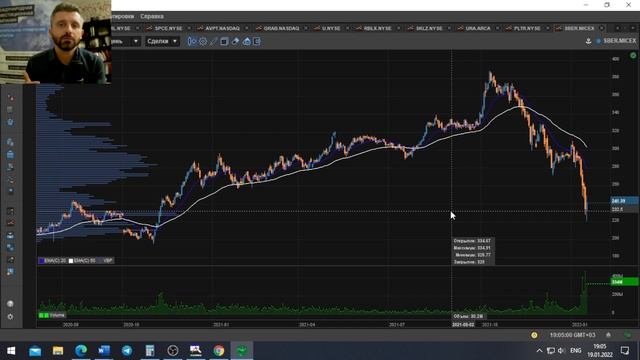Screen dimensions: 640x360
Task: Open Telegram from the taskbar
Action: pos(127,351)
